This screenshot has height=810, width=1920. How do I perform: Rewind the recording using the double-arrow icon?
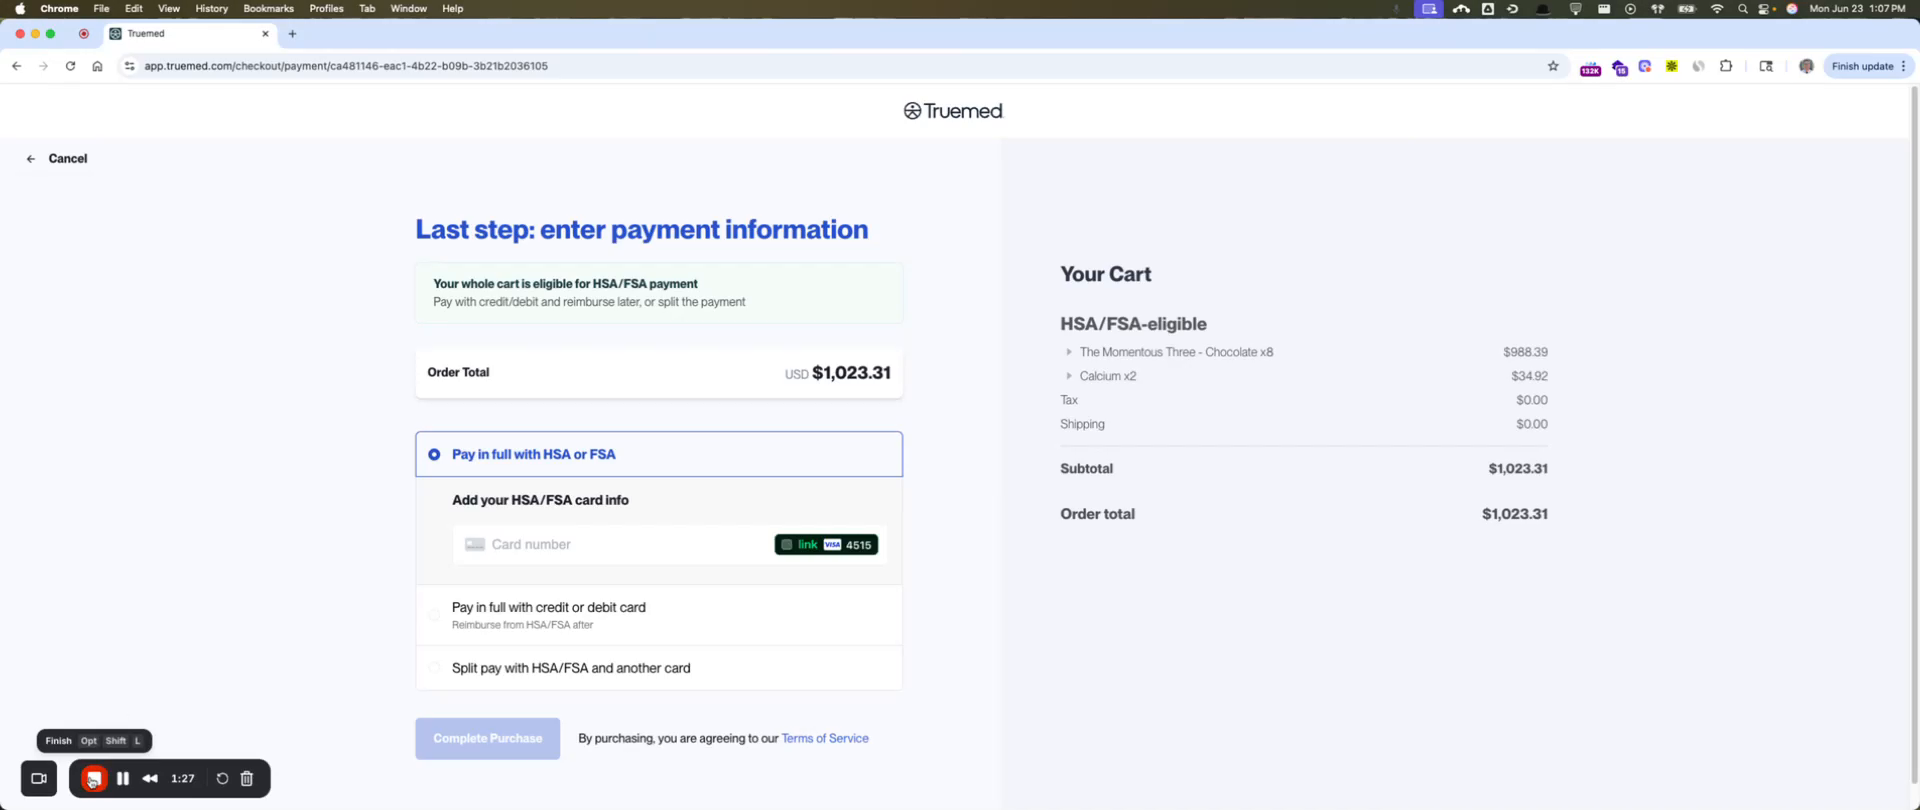(x=150, y=778)
